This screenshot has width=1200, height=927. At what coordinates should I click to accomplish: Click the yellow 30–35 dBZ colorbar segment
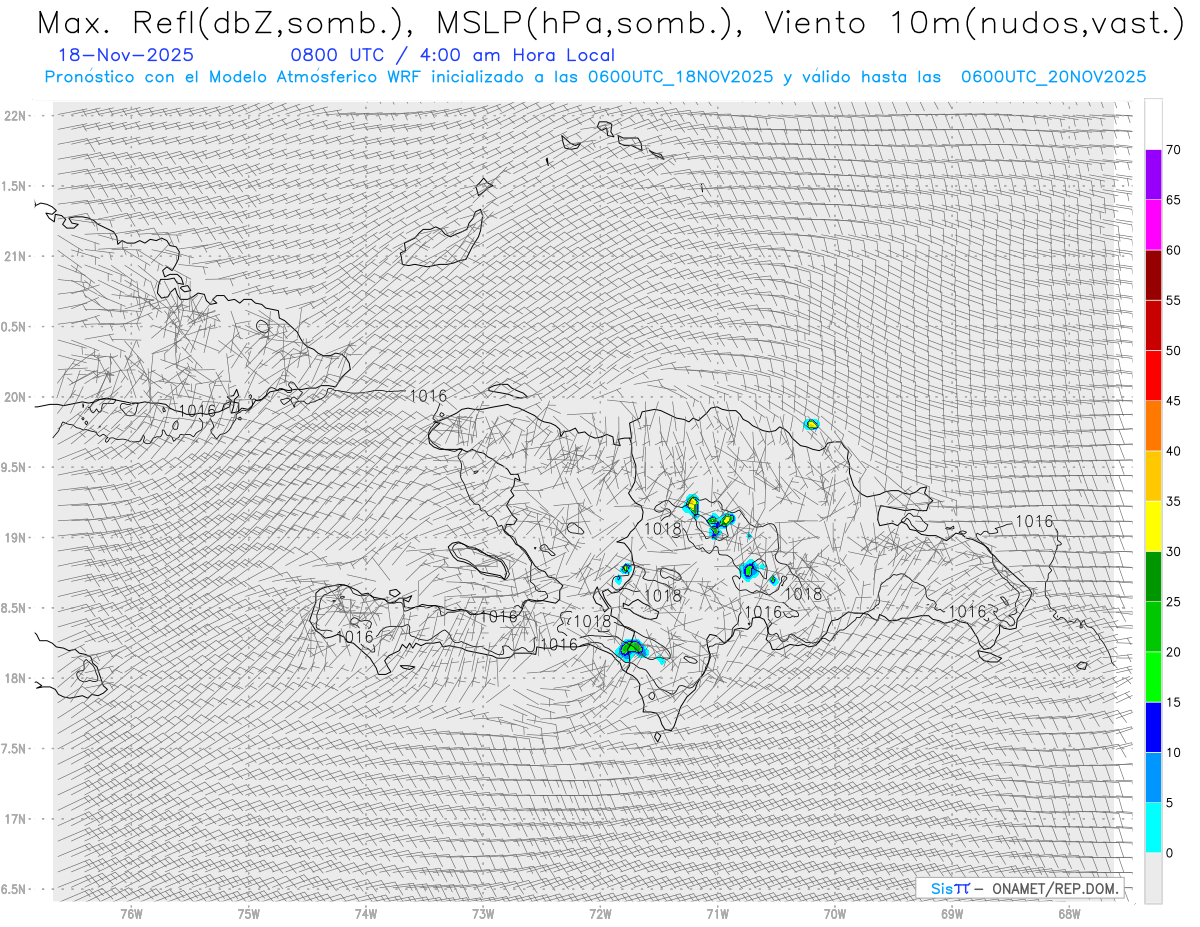point(1153,526)
